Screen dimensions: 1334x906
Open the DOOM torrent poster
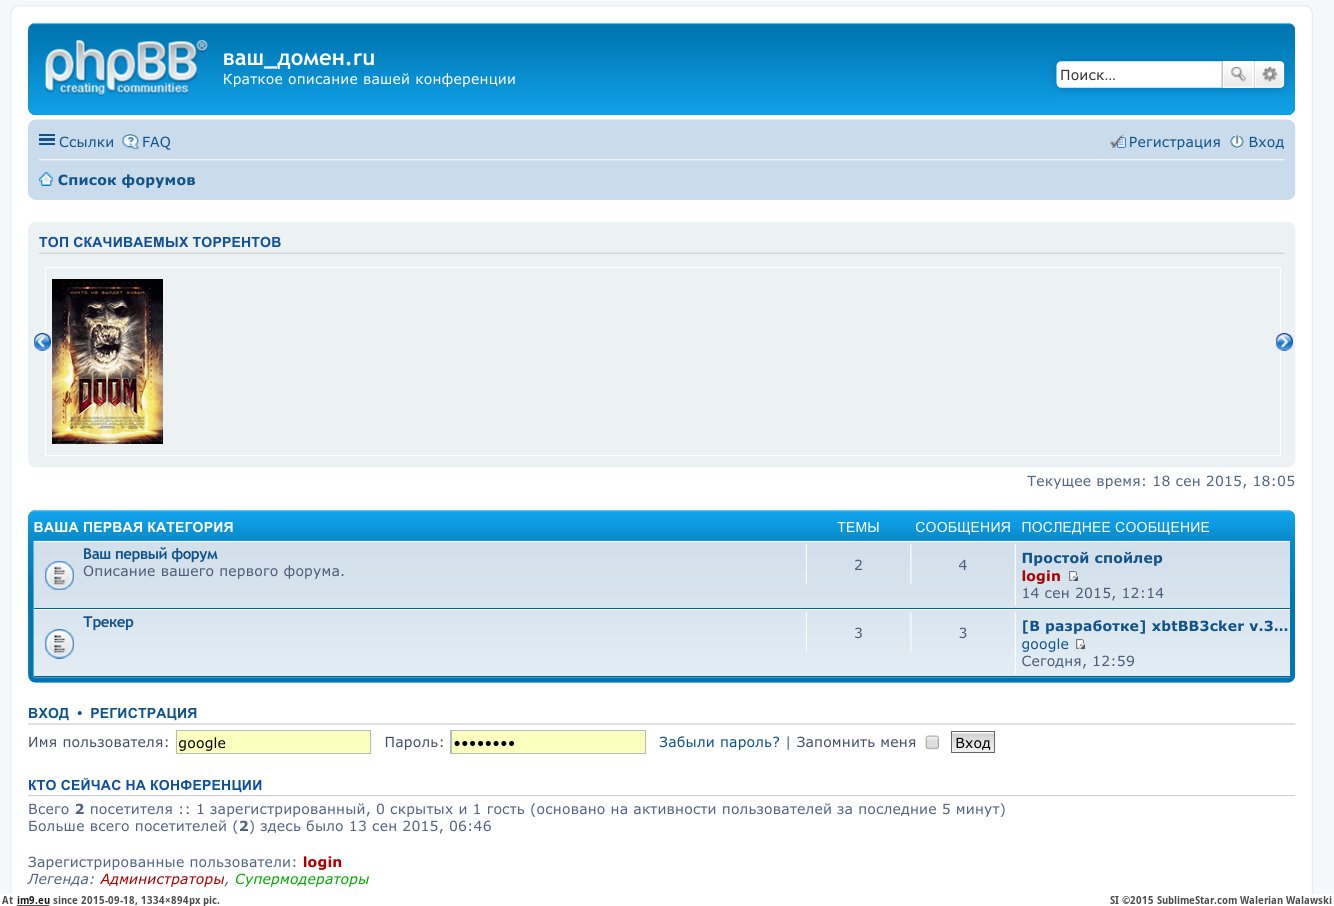107,361
